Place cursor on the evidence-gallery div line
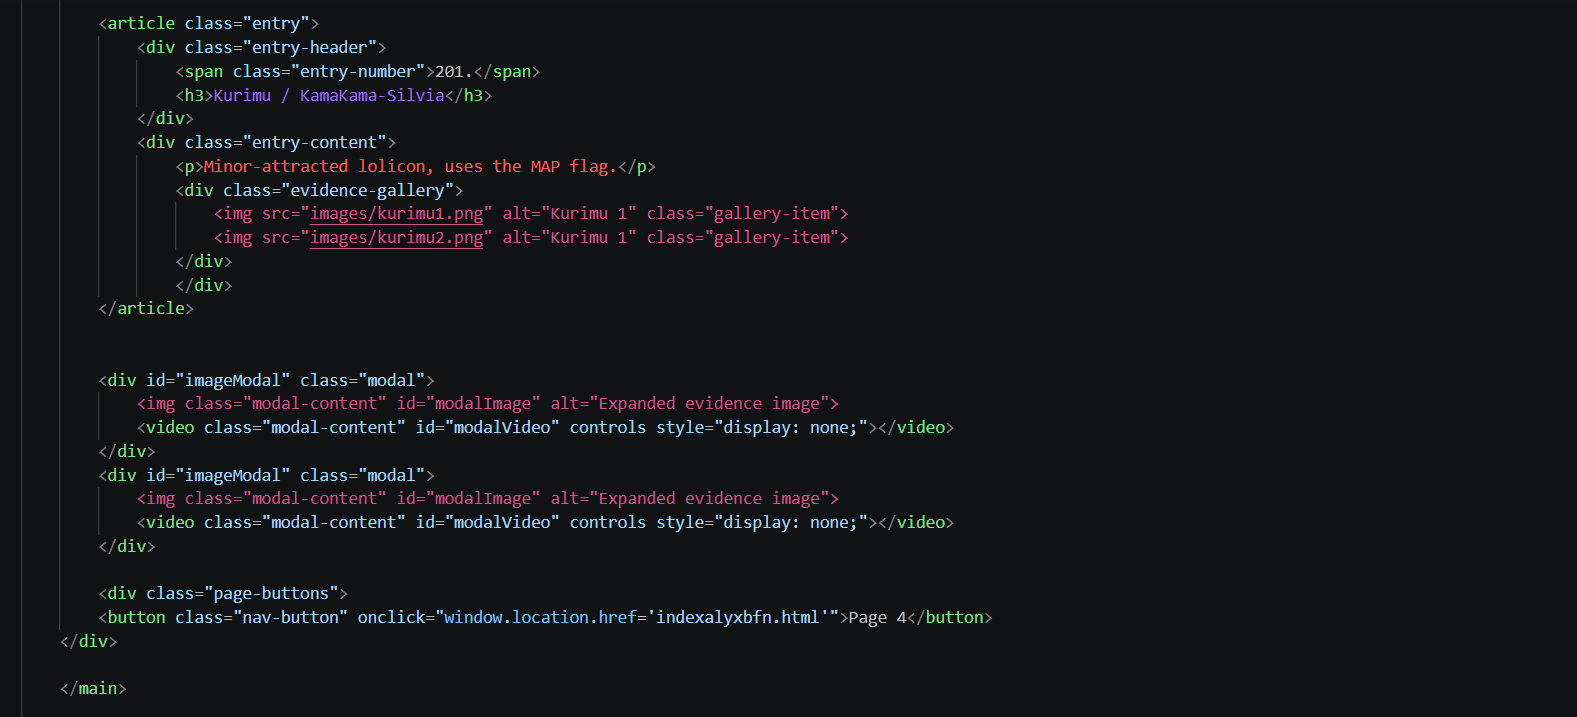Viewport: 1577px width, 717px height. pyautogui.click(x=319, y=190)
